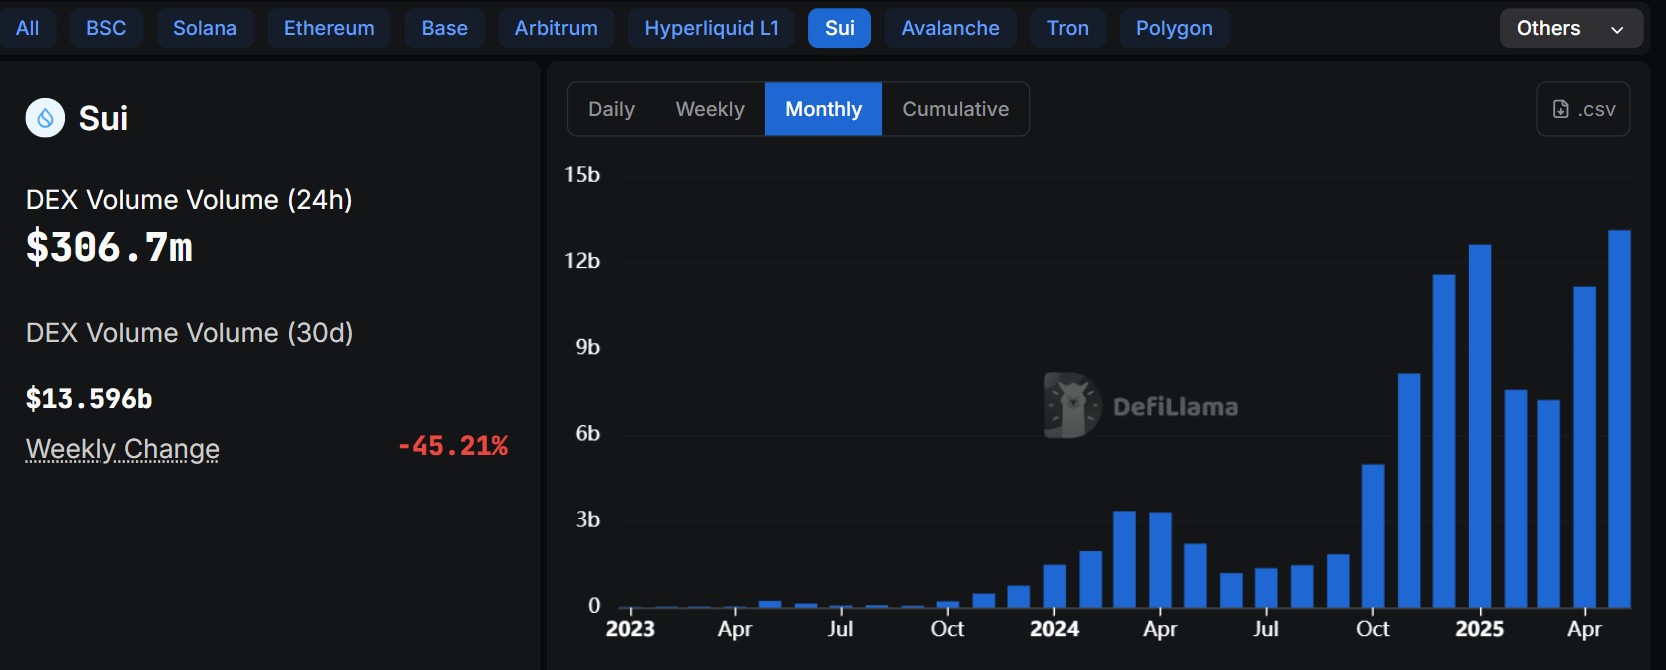Image resolution: width=1666 pixels, height=670 pixels.
Task: Select Hyperliquid L1 chain
Action: click(711, 28)
